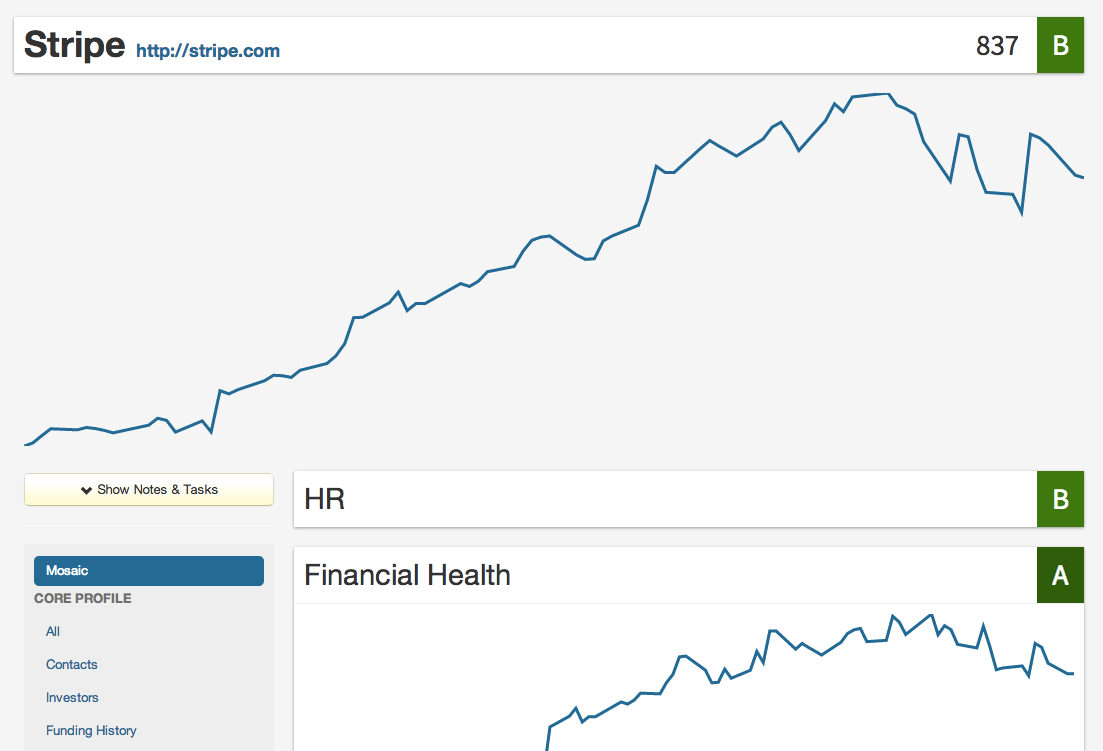
Task: Click the green B grade badge beside 837
Action: click(x=1060, y=45)
